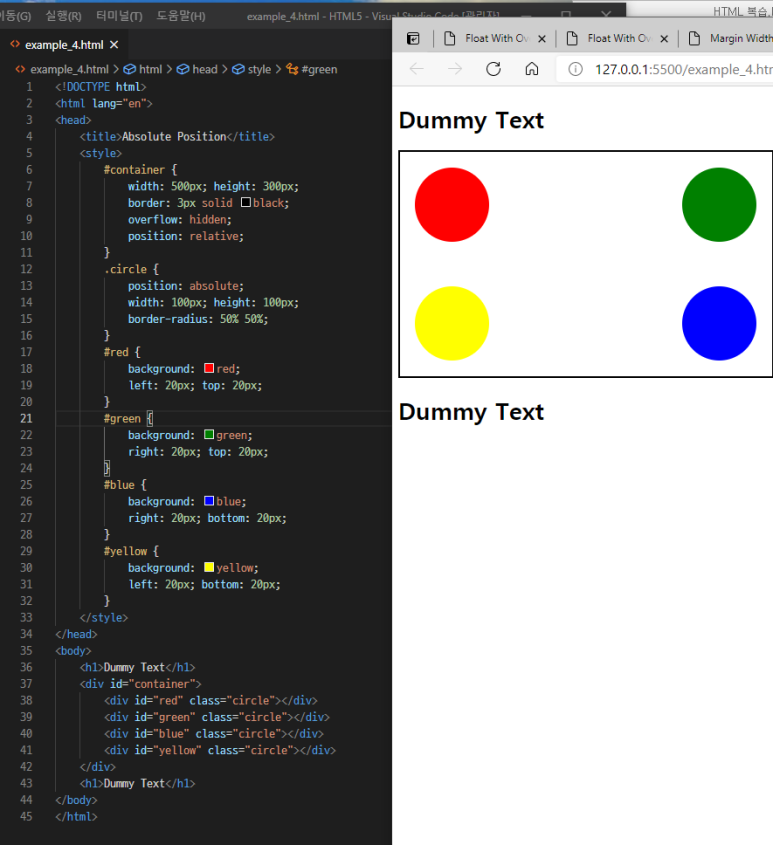Click the site information icon in address bar

point(575,70)
